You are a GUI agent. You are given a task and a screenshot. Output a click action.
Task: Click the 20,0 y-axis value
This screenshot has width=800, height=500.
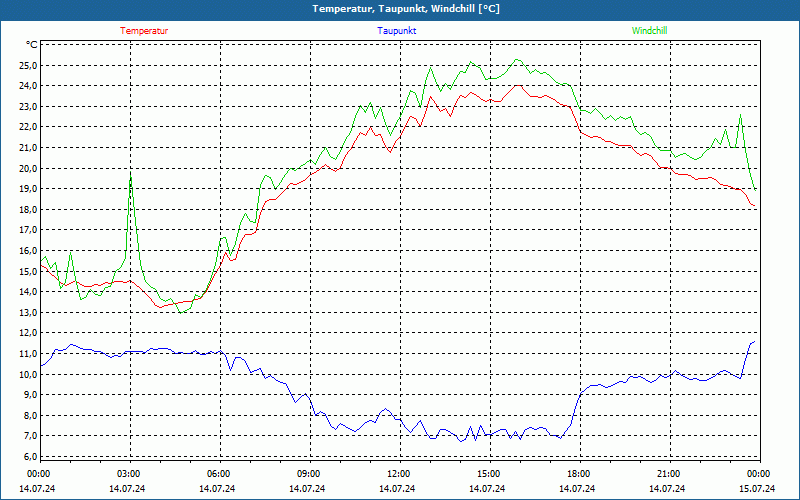[28, 168]
